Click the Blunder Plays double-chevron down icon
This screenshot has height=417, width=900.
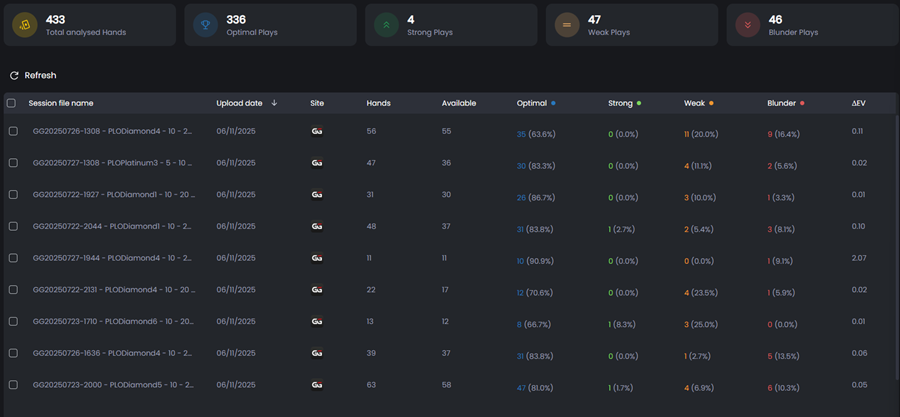[748, 25]
